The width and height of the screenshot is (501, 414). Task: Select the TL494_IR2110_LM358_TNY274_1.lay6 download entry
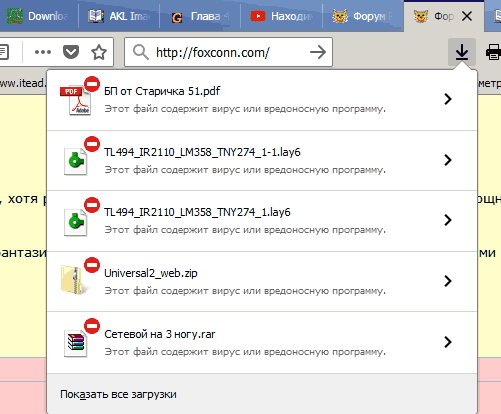262,221
